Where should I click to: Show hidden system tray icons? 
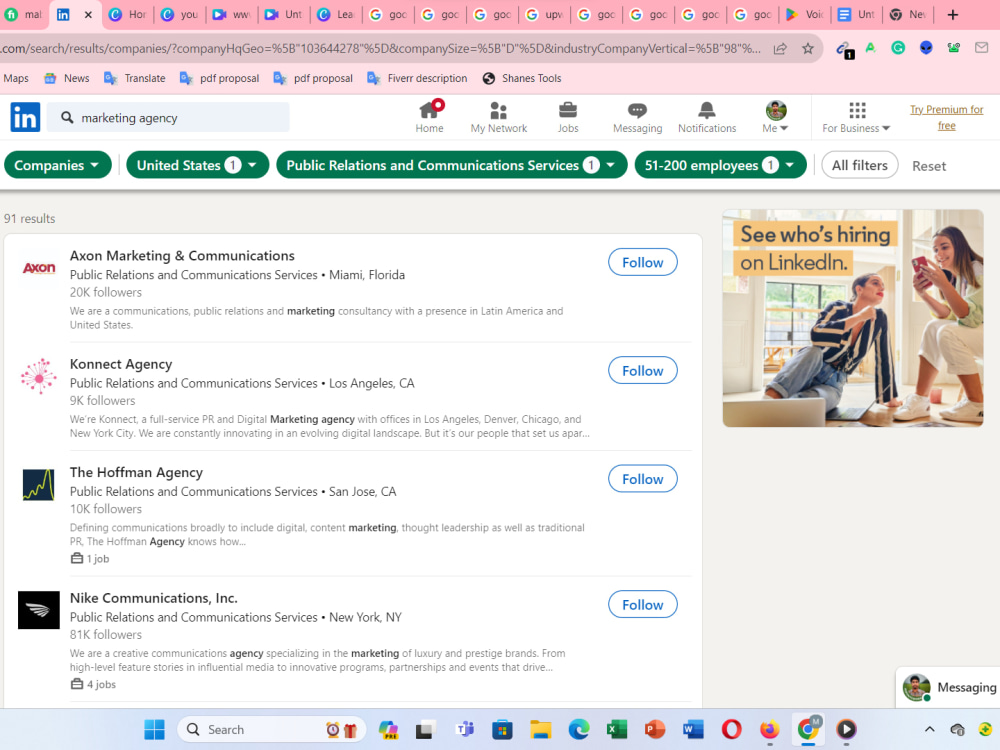click(x=929, y=729)
